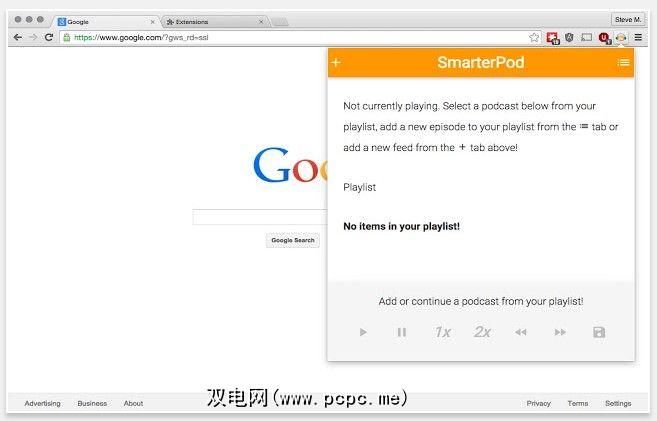Click 'Add or continue a podcast' message

(x=481, y=301)
